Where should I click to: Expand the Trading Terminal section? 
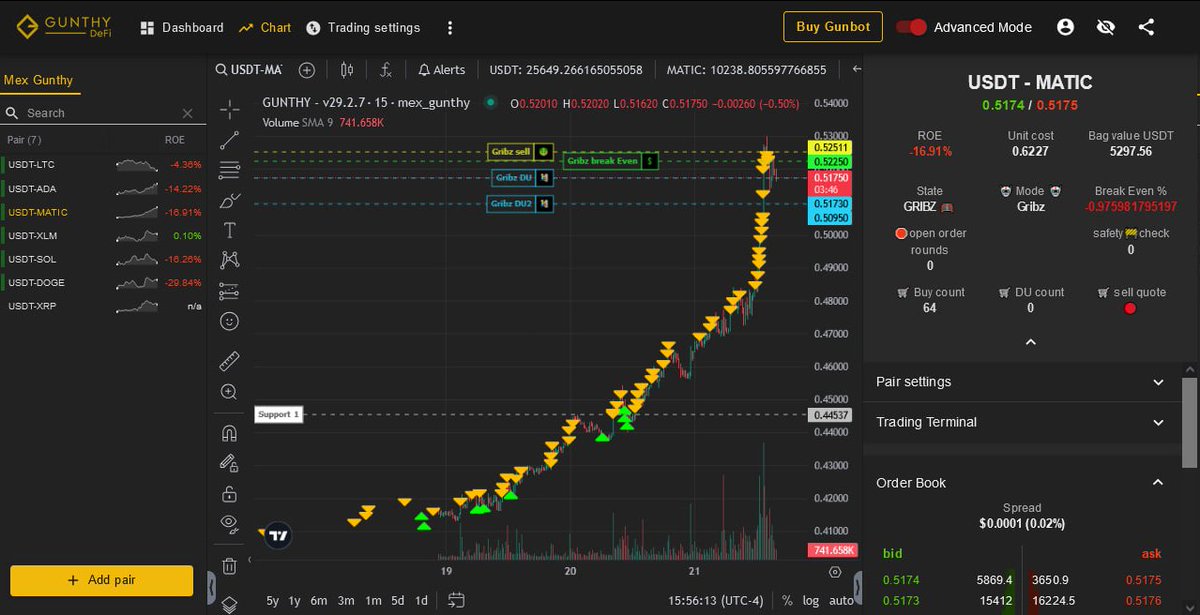pos(1021,422)
